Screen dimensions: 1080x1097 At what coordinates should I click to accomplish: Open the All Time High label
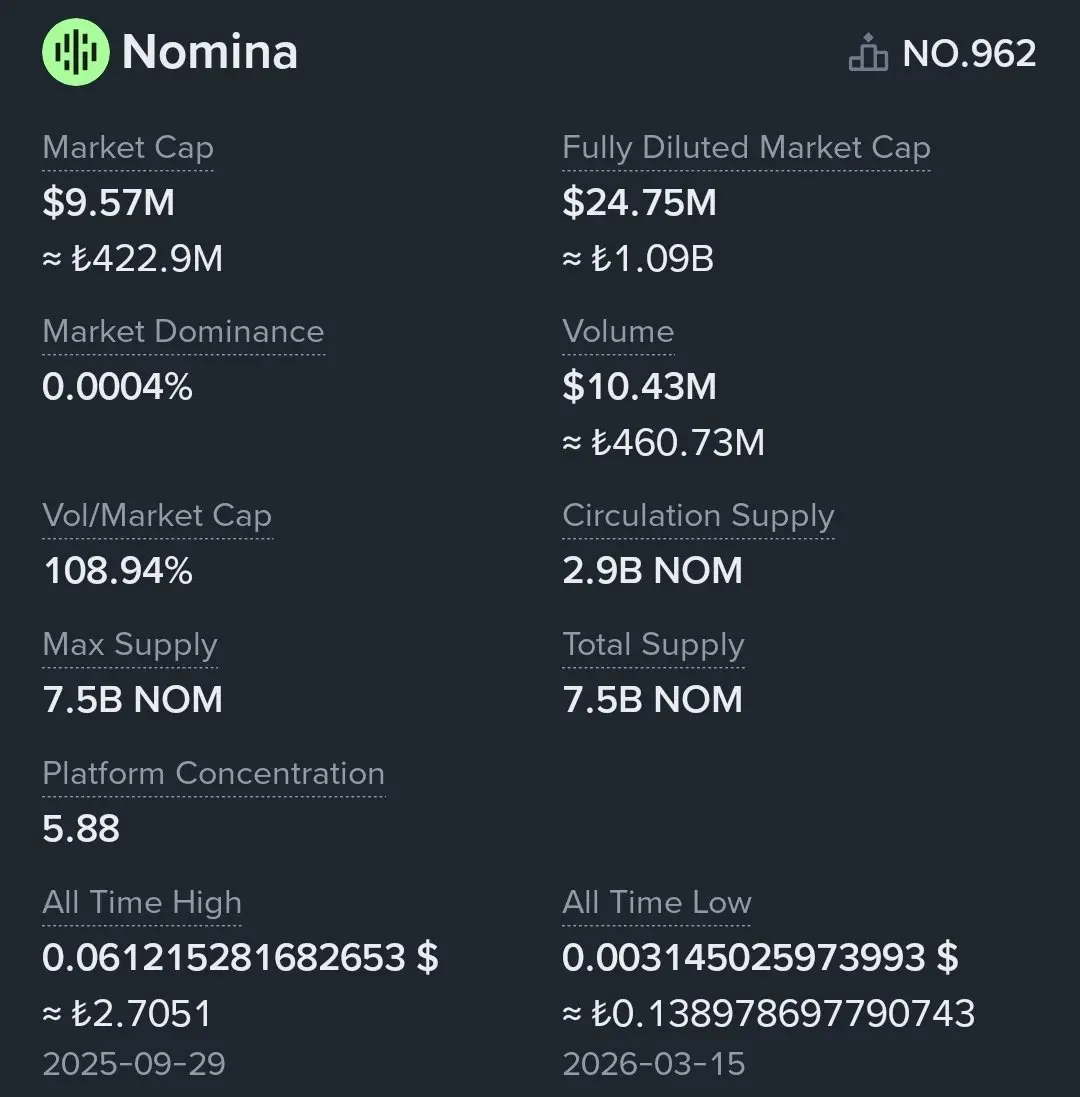(142, 903)
